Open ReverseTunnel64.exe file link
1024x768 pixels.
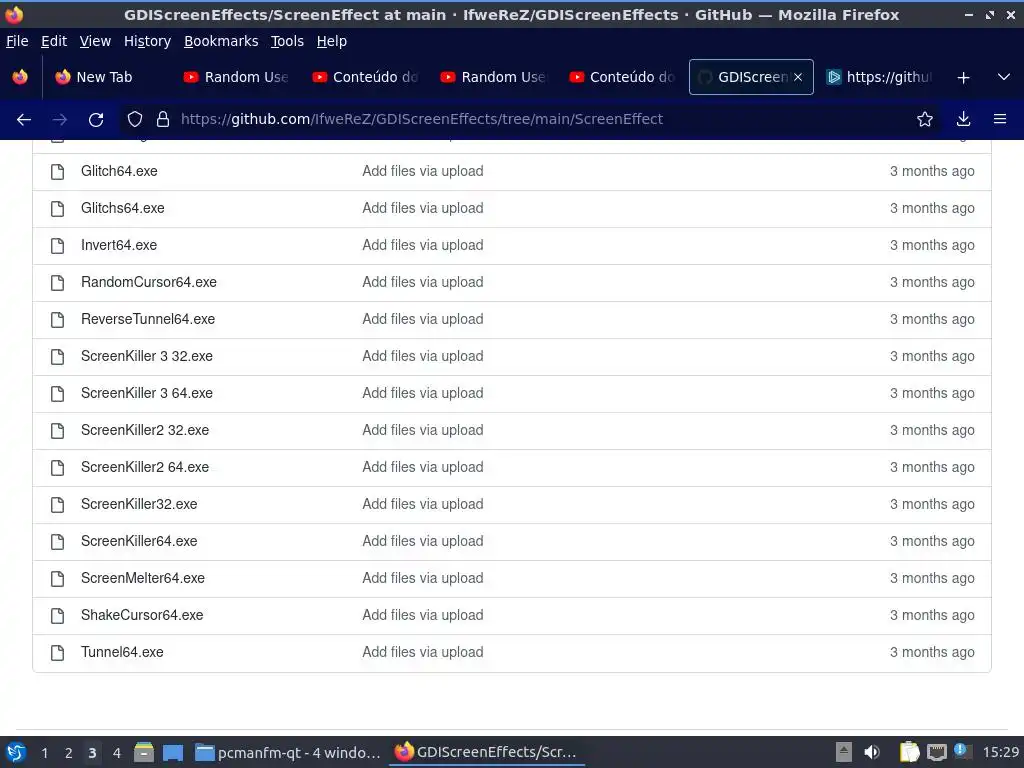click(148, 319)
